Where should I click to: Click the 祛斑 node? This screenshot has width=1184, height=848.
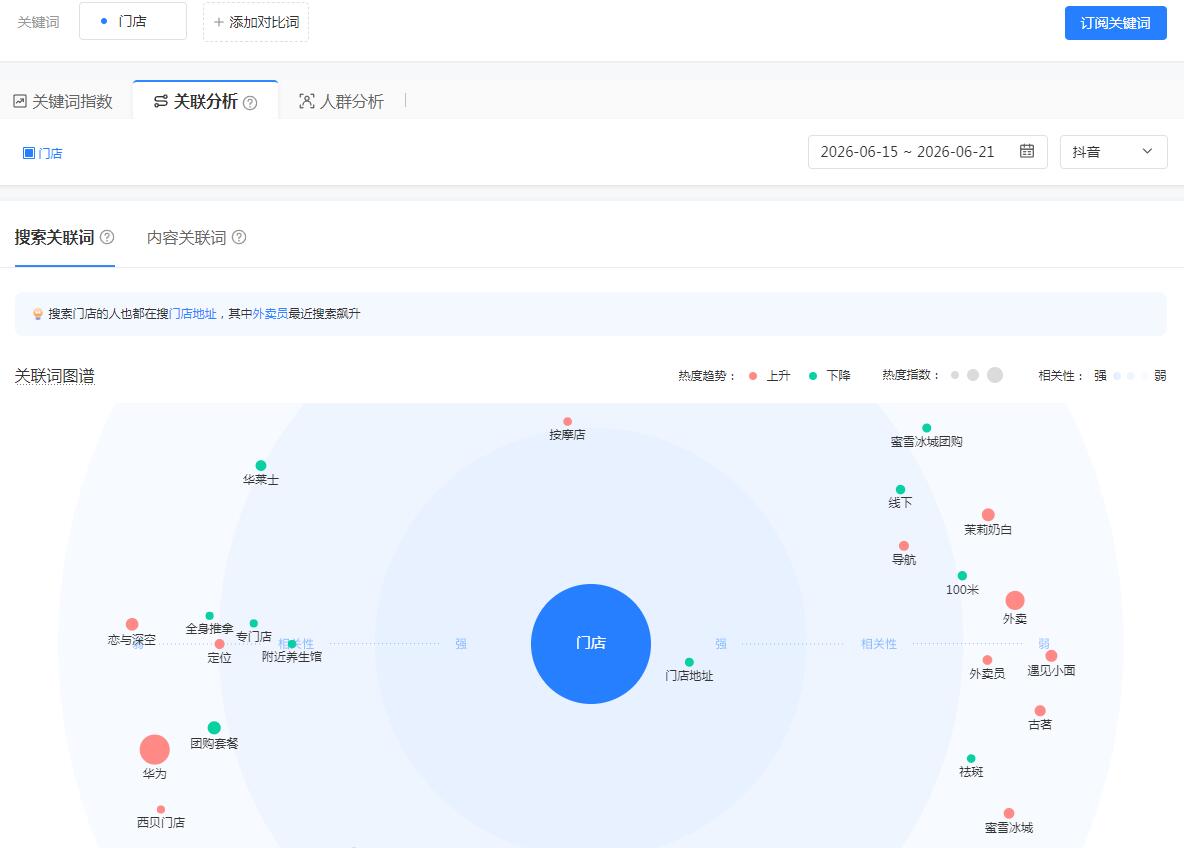click(x=971, y=758)
